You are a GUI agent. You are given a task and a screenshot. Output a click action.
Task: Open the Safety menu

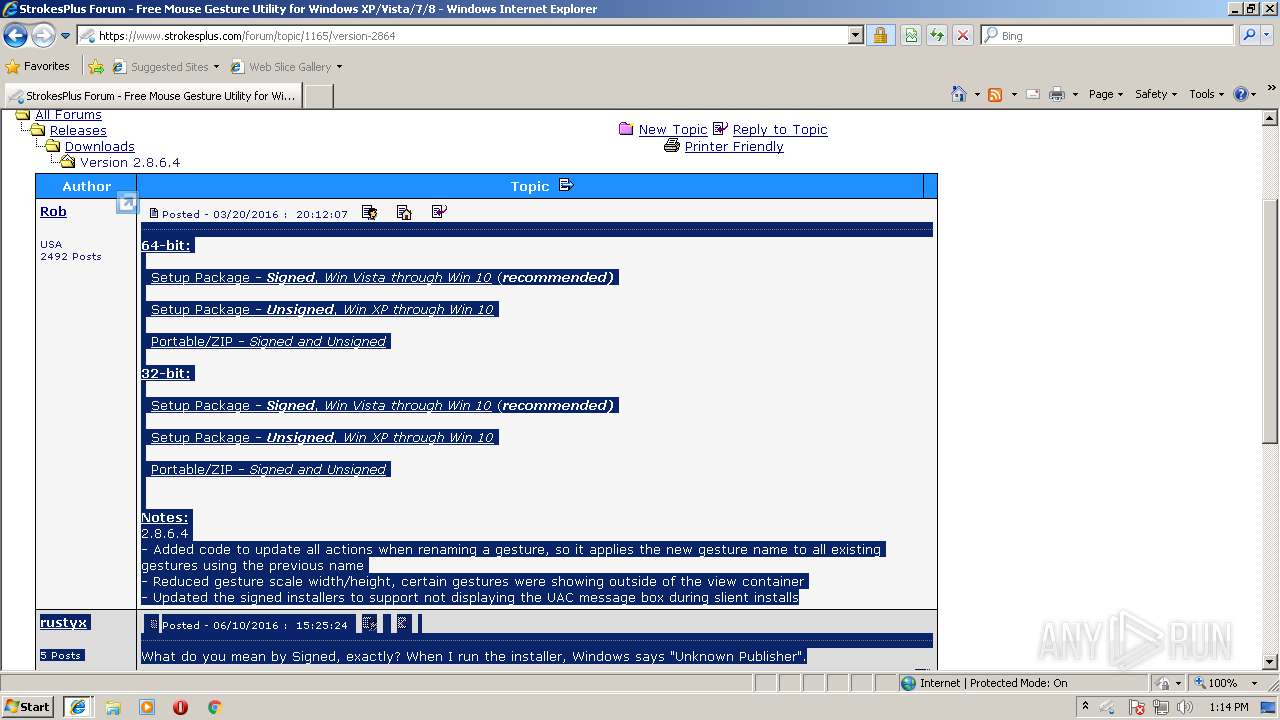[1156, 94]
